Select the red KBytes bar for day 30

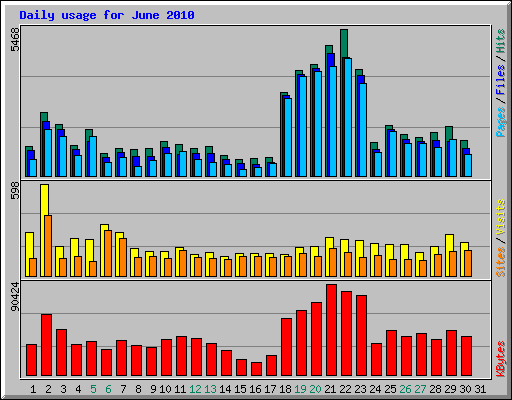pos(467,356)
